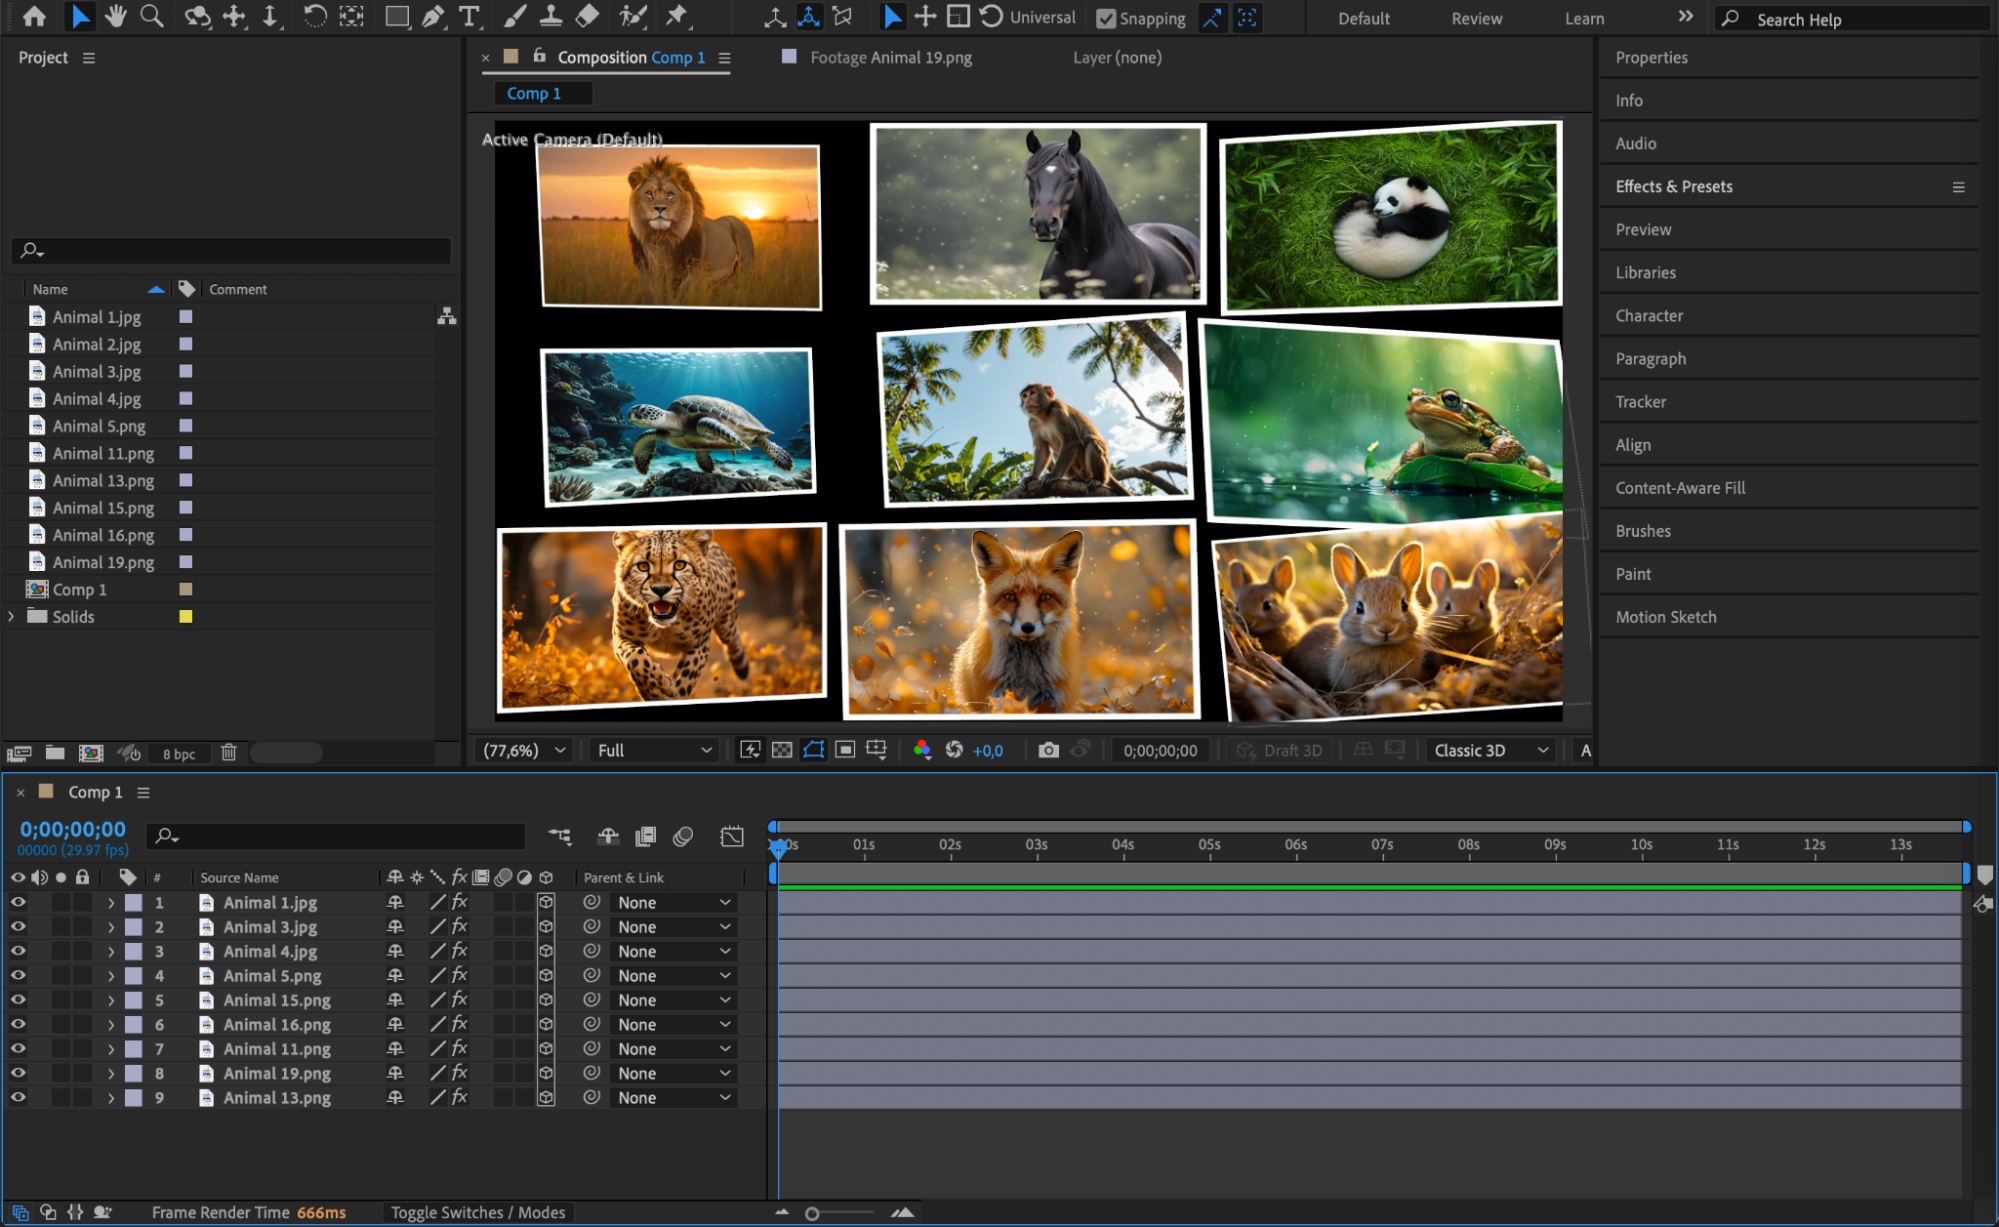Expand the Solids folder
This screenshot has width=1999, height=1227.
click(x=12, y=617)
